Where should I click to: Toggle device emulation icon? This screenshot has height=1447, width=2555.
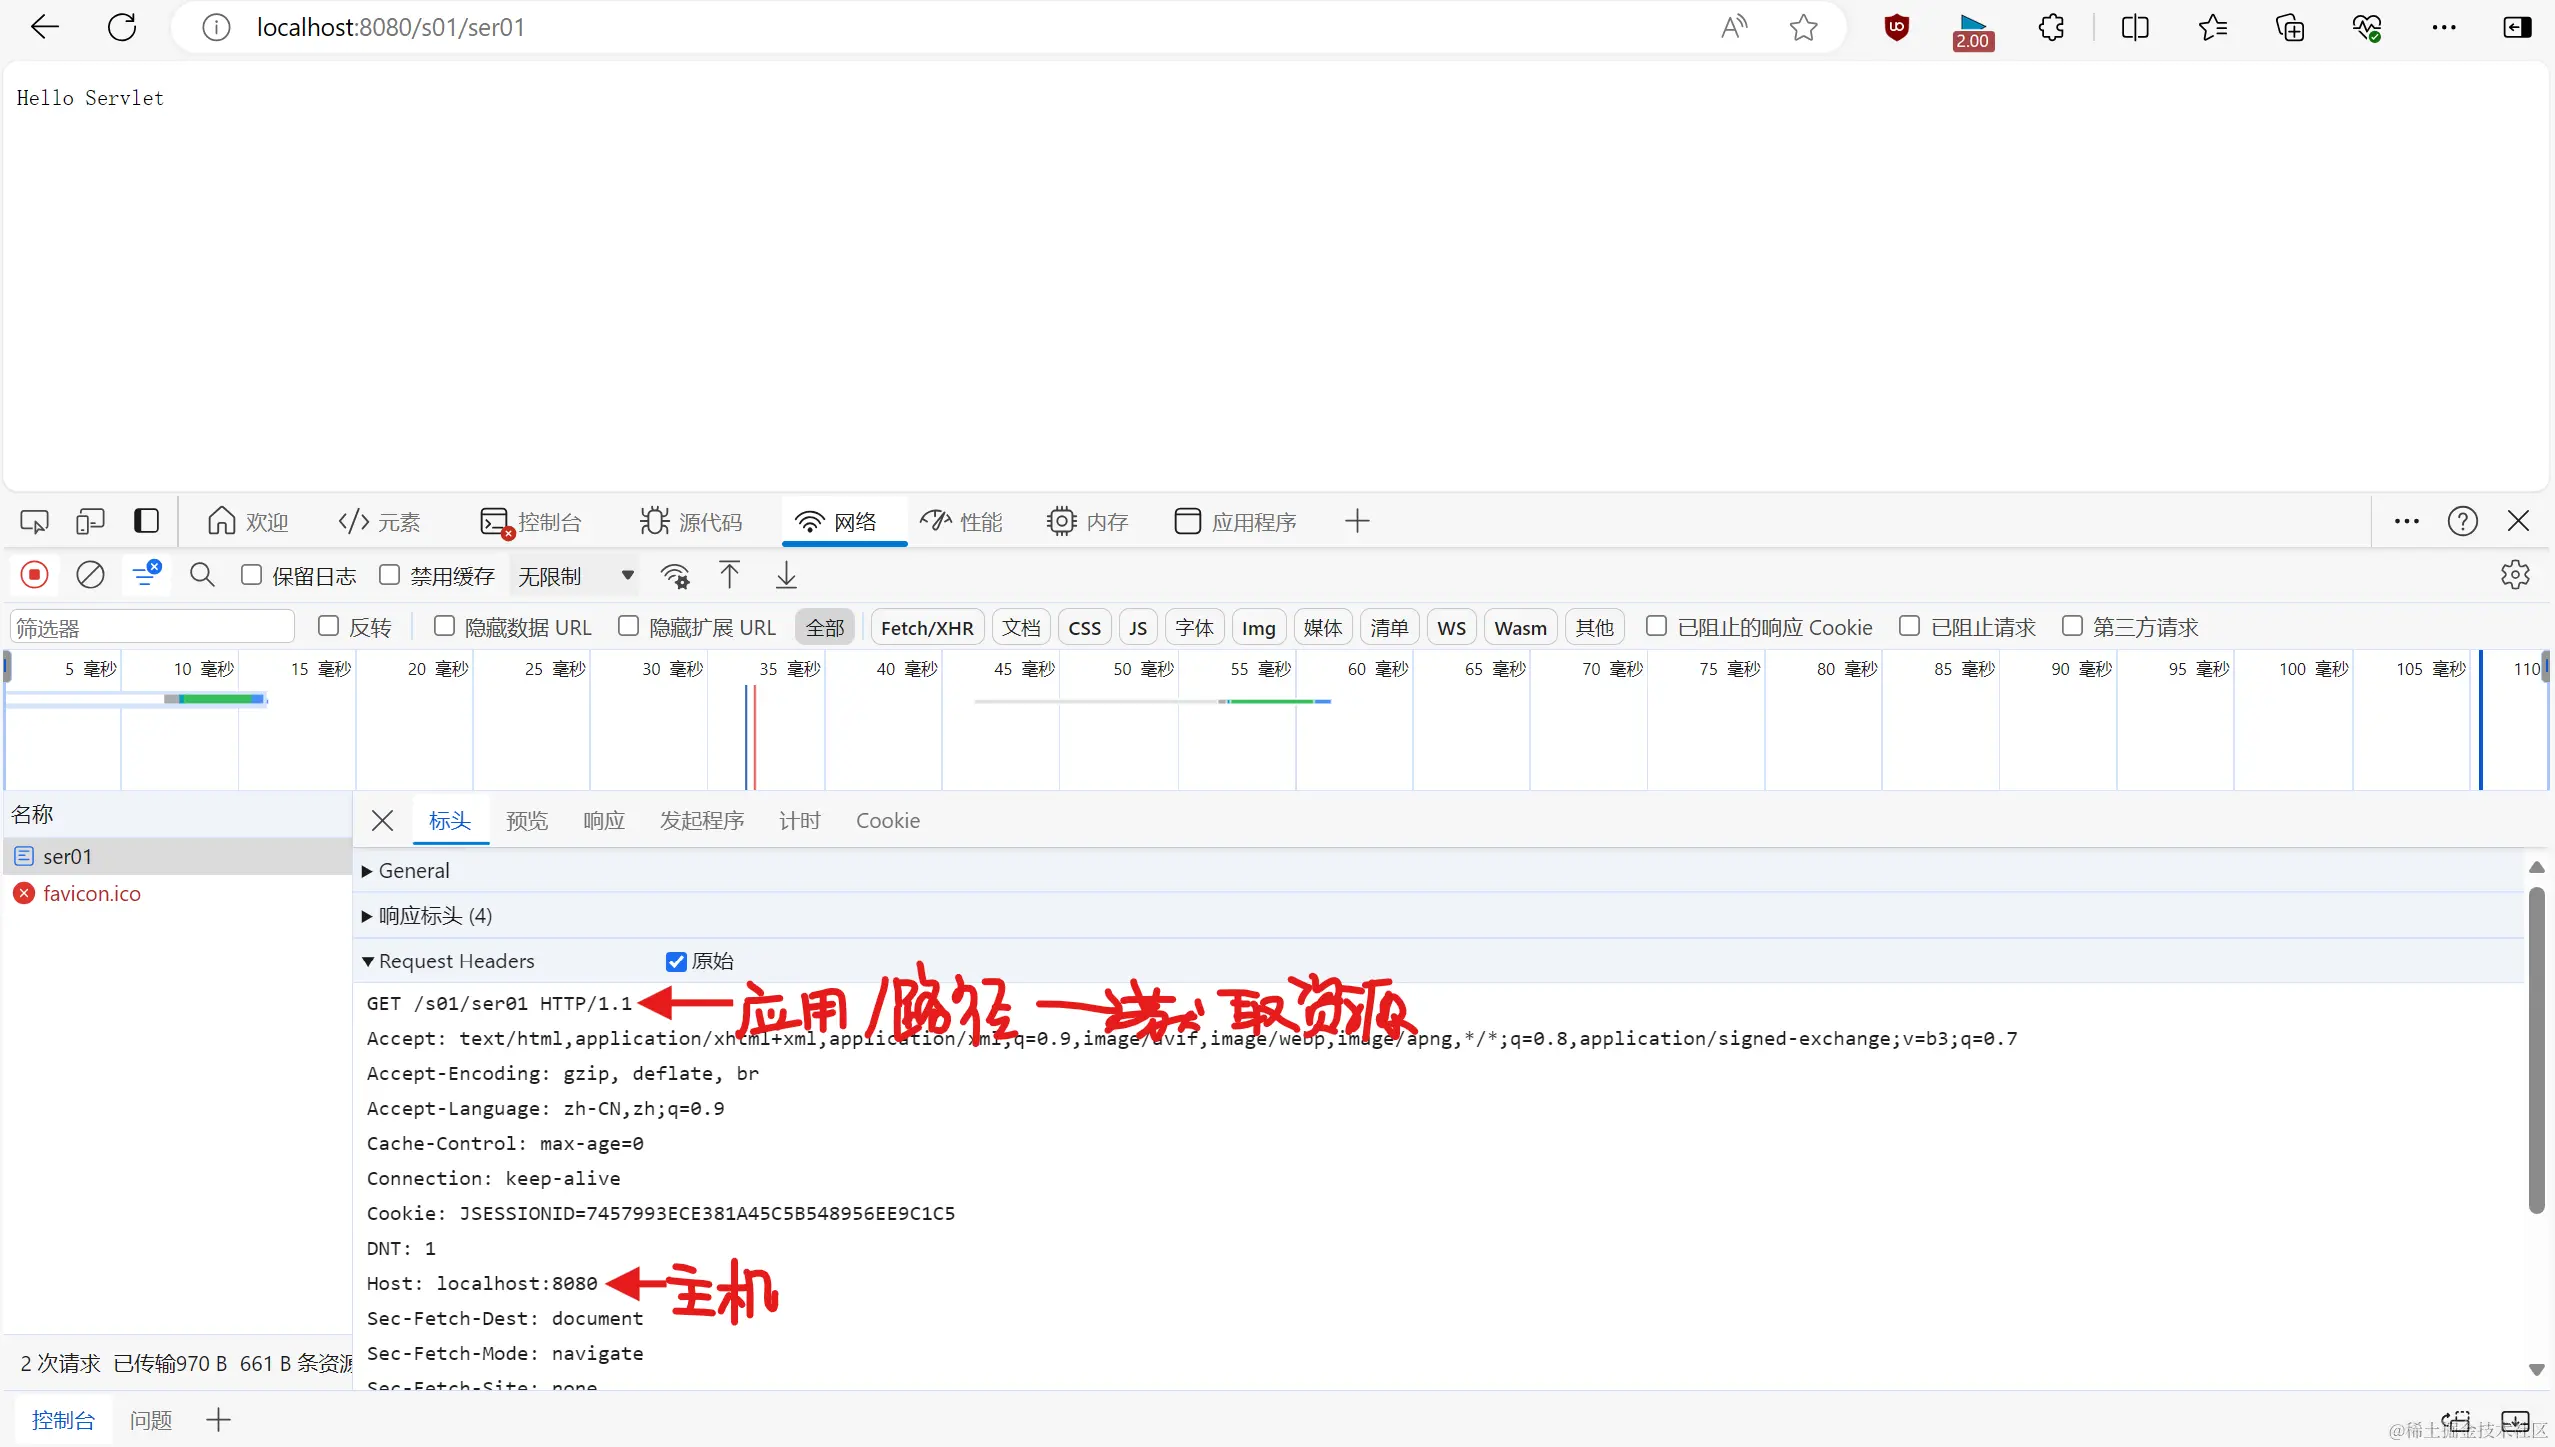[90, 521]
